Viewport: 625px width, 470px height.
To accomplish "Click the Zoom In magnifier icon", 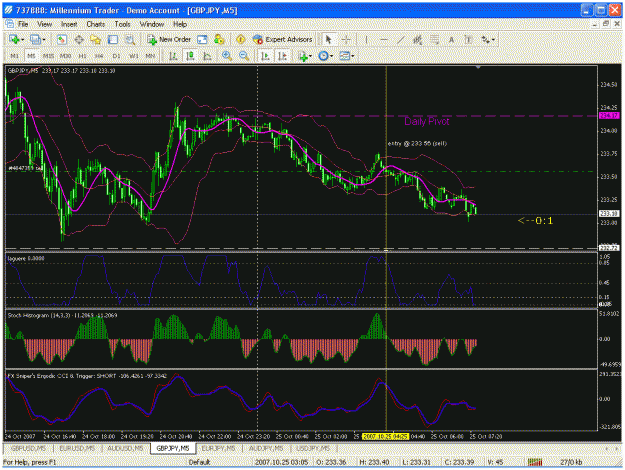I will click(x=227, y=56).
